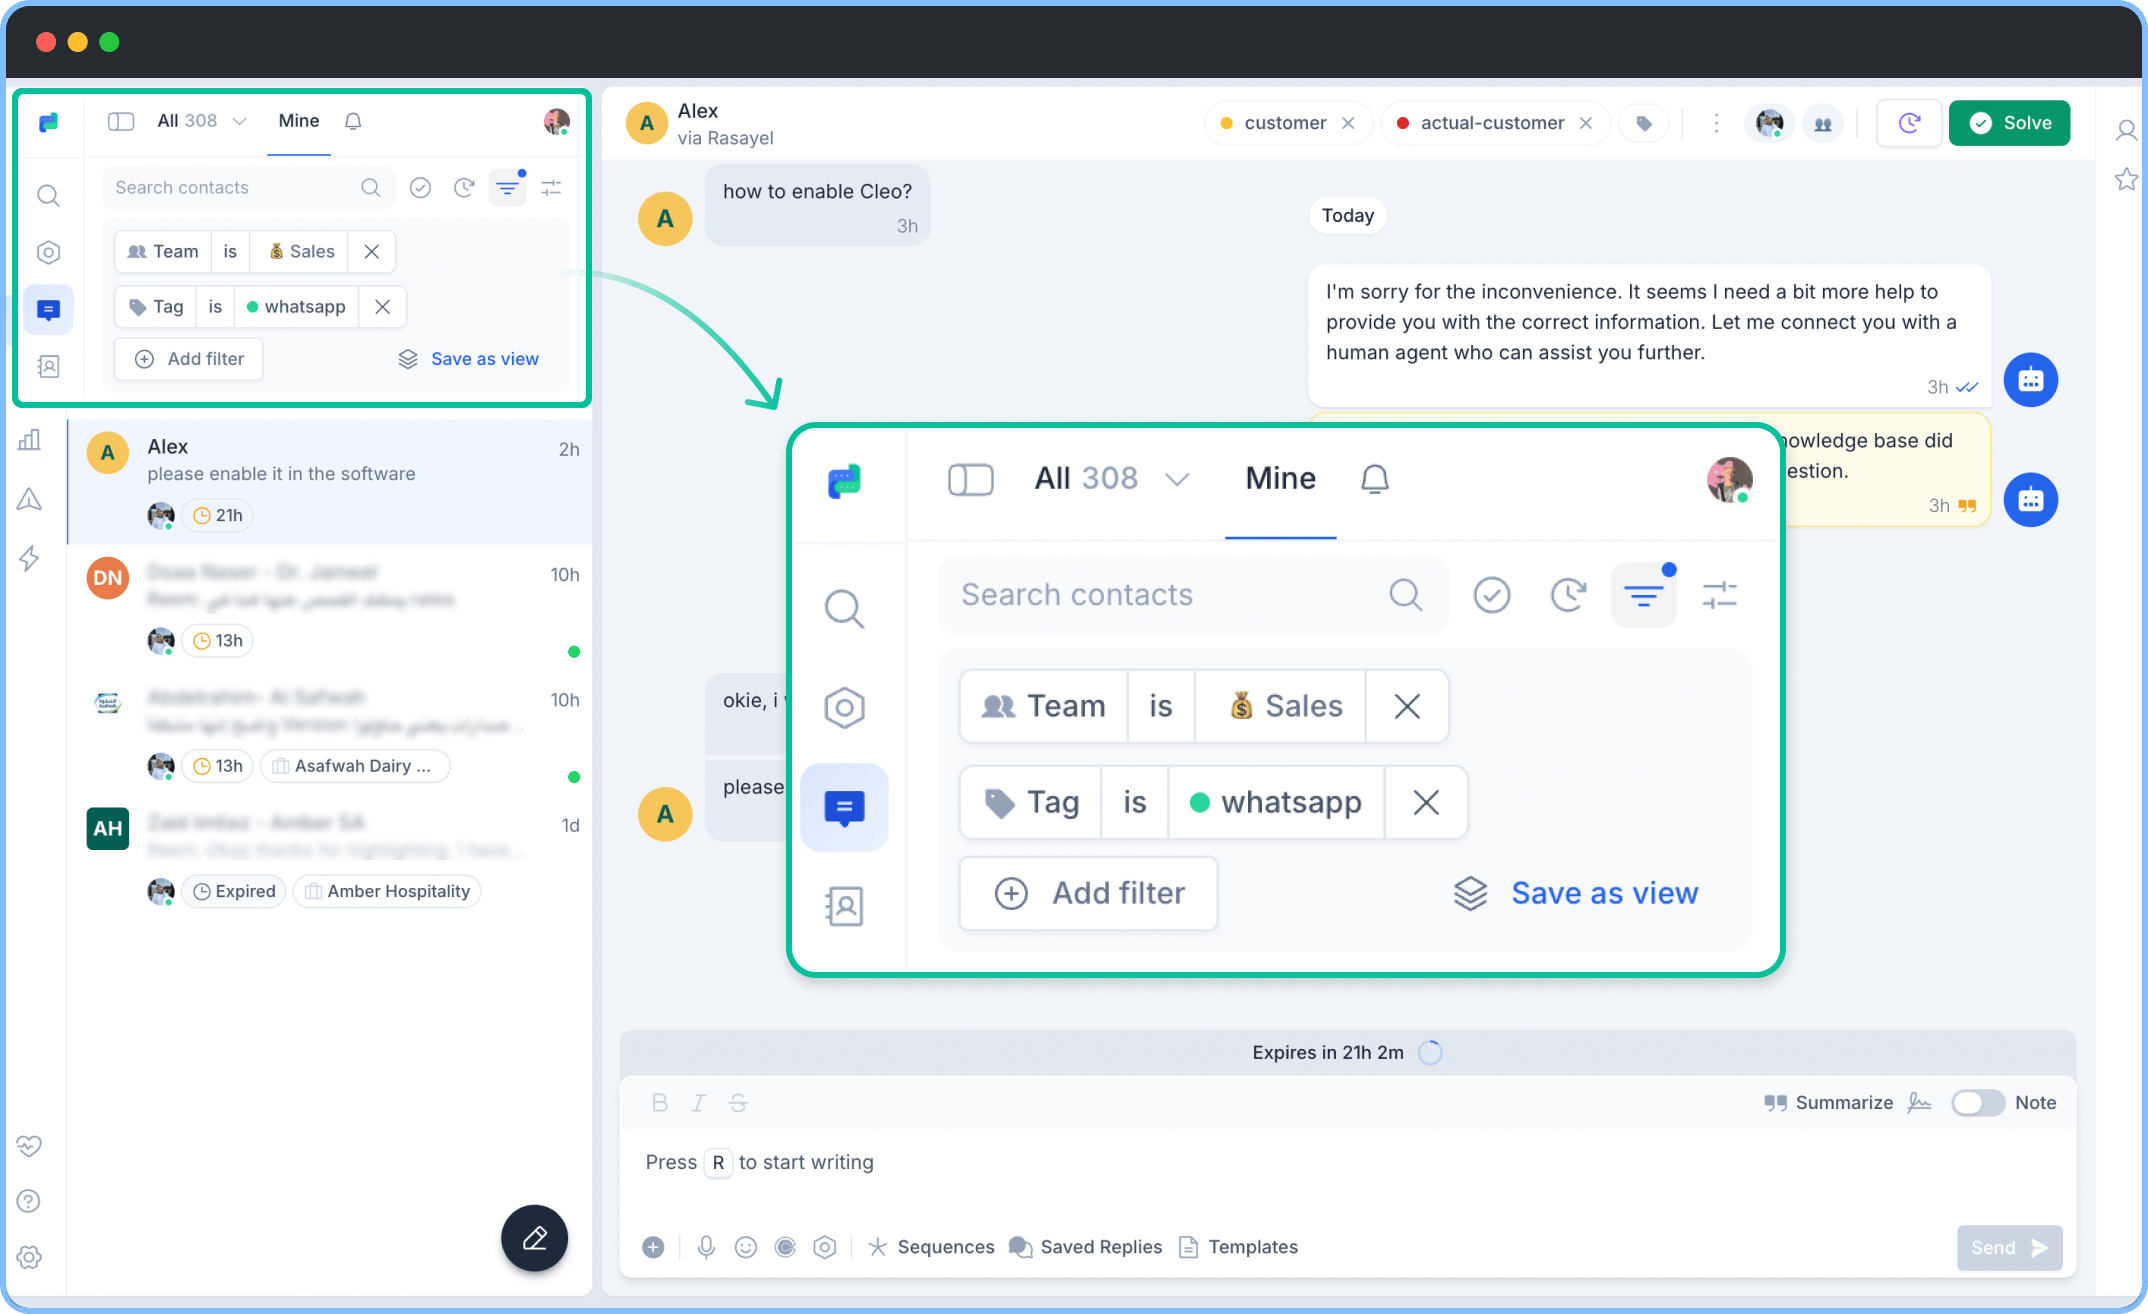Click the Send button

2009,1247
